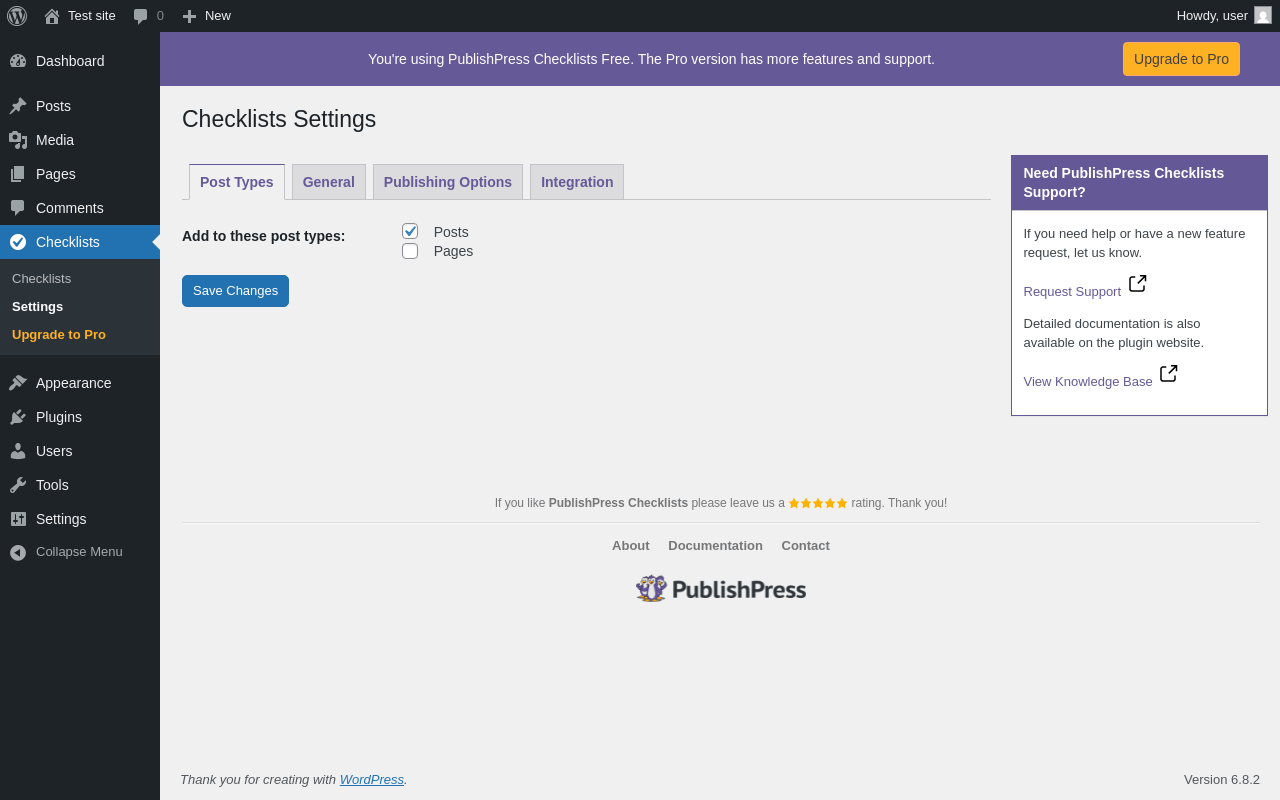
Task: Click the five-star rating icons
Action: coord(818,503)
